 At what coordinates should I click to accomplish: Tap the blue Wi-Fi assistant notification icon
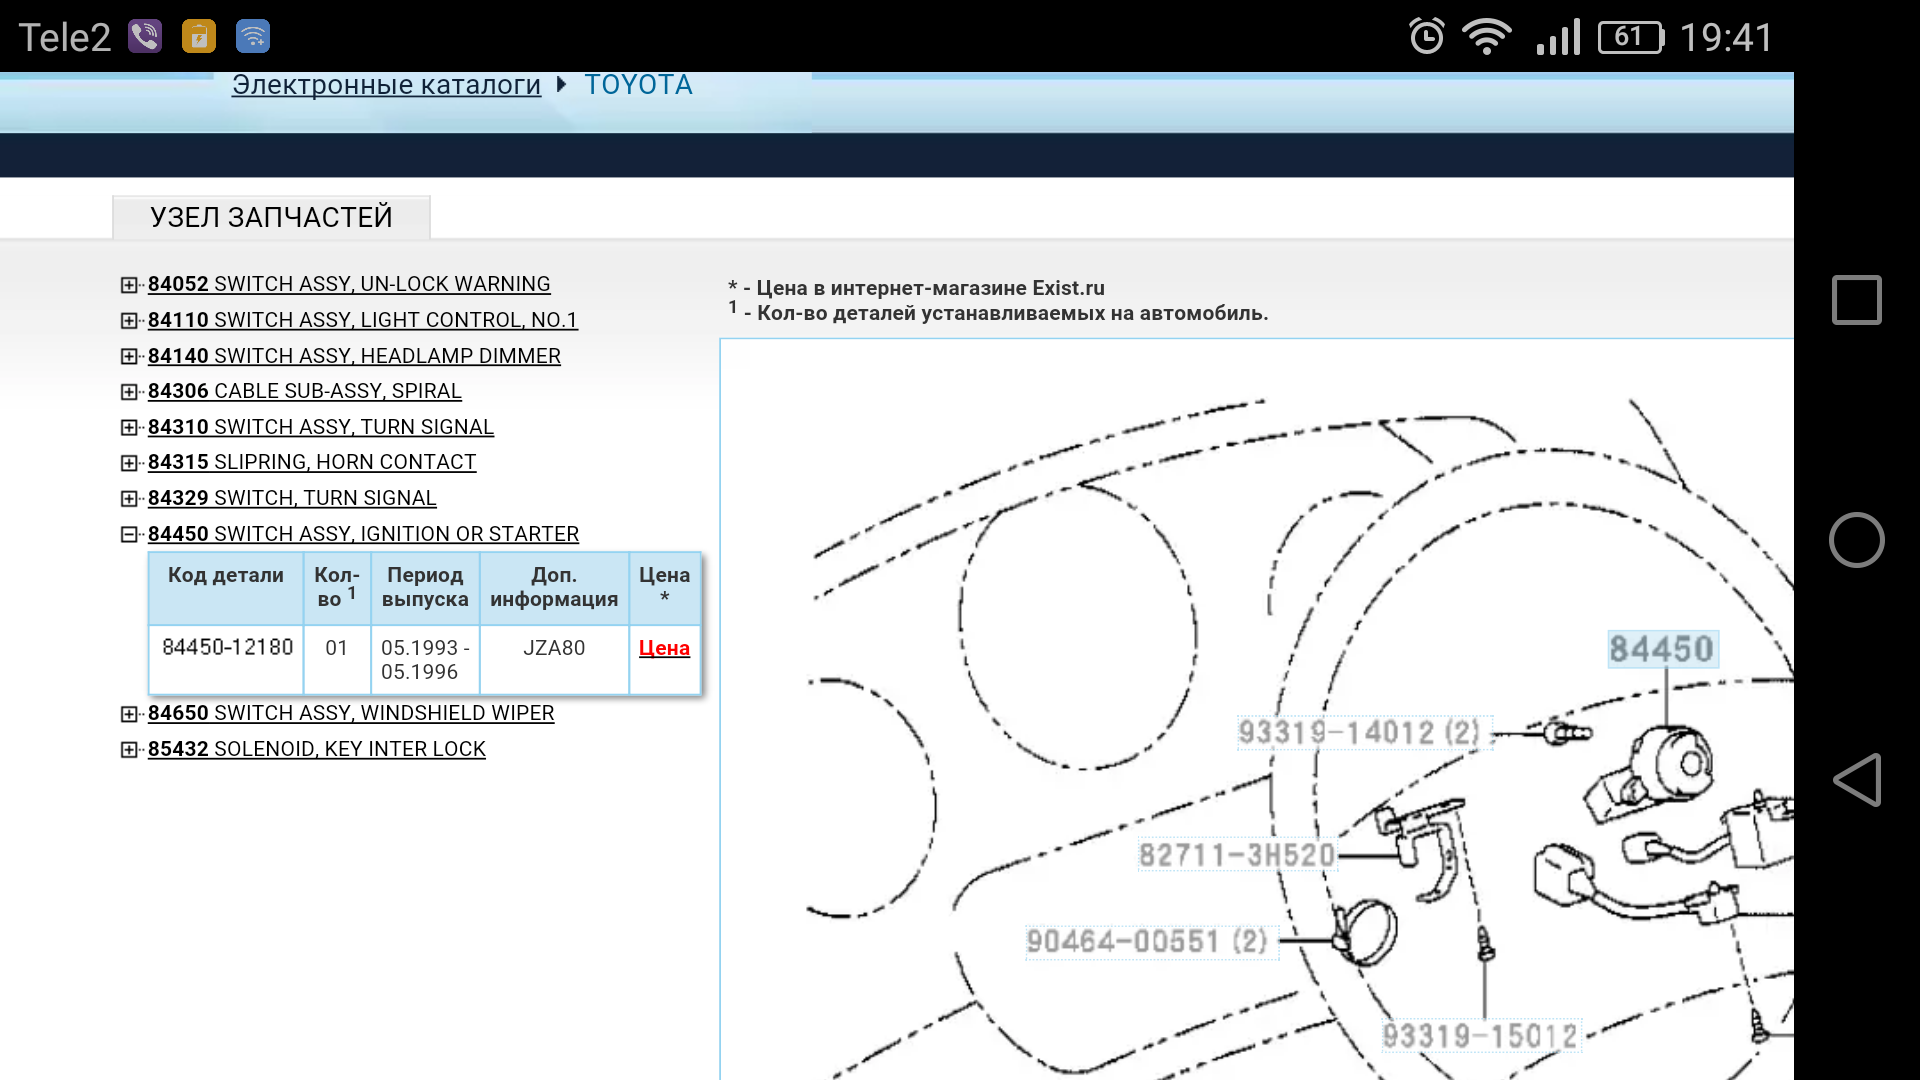tap(253, 37)
